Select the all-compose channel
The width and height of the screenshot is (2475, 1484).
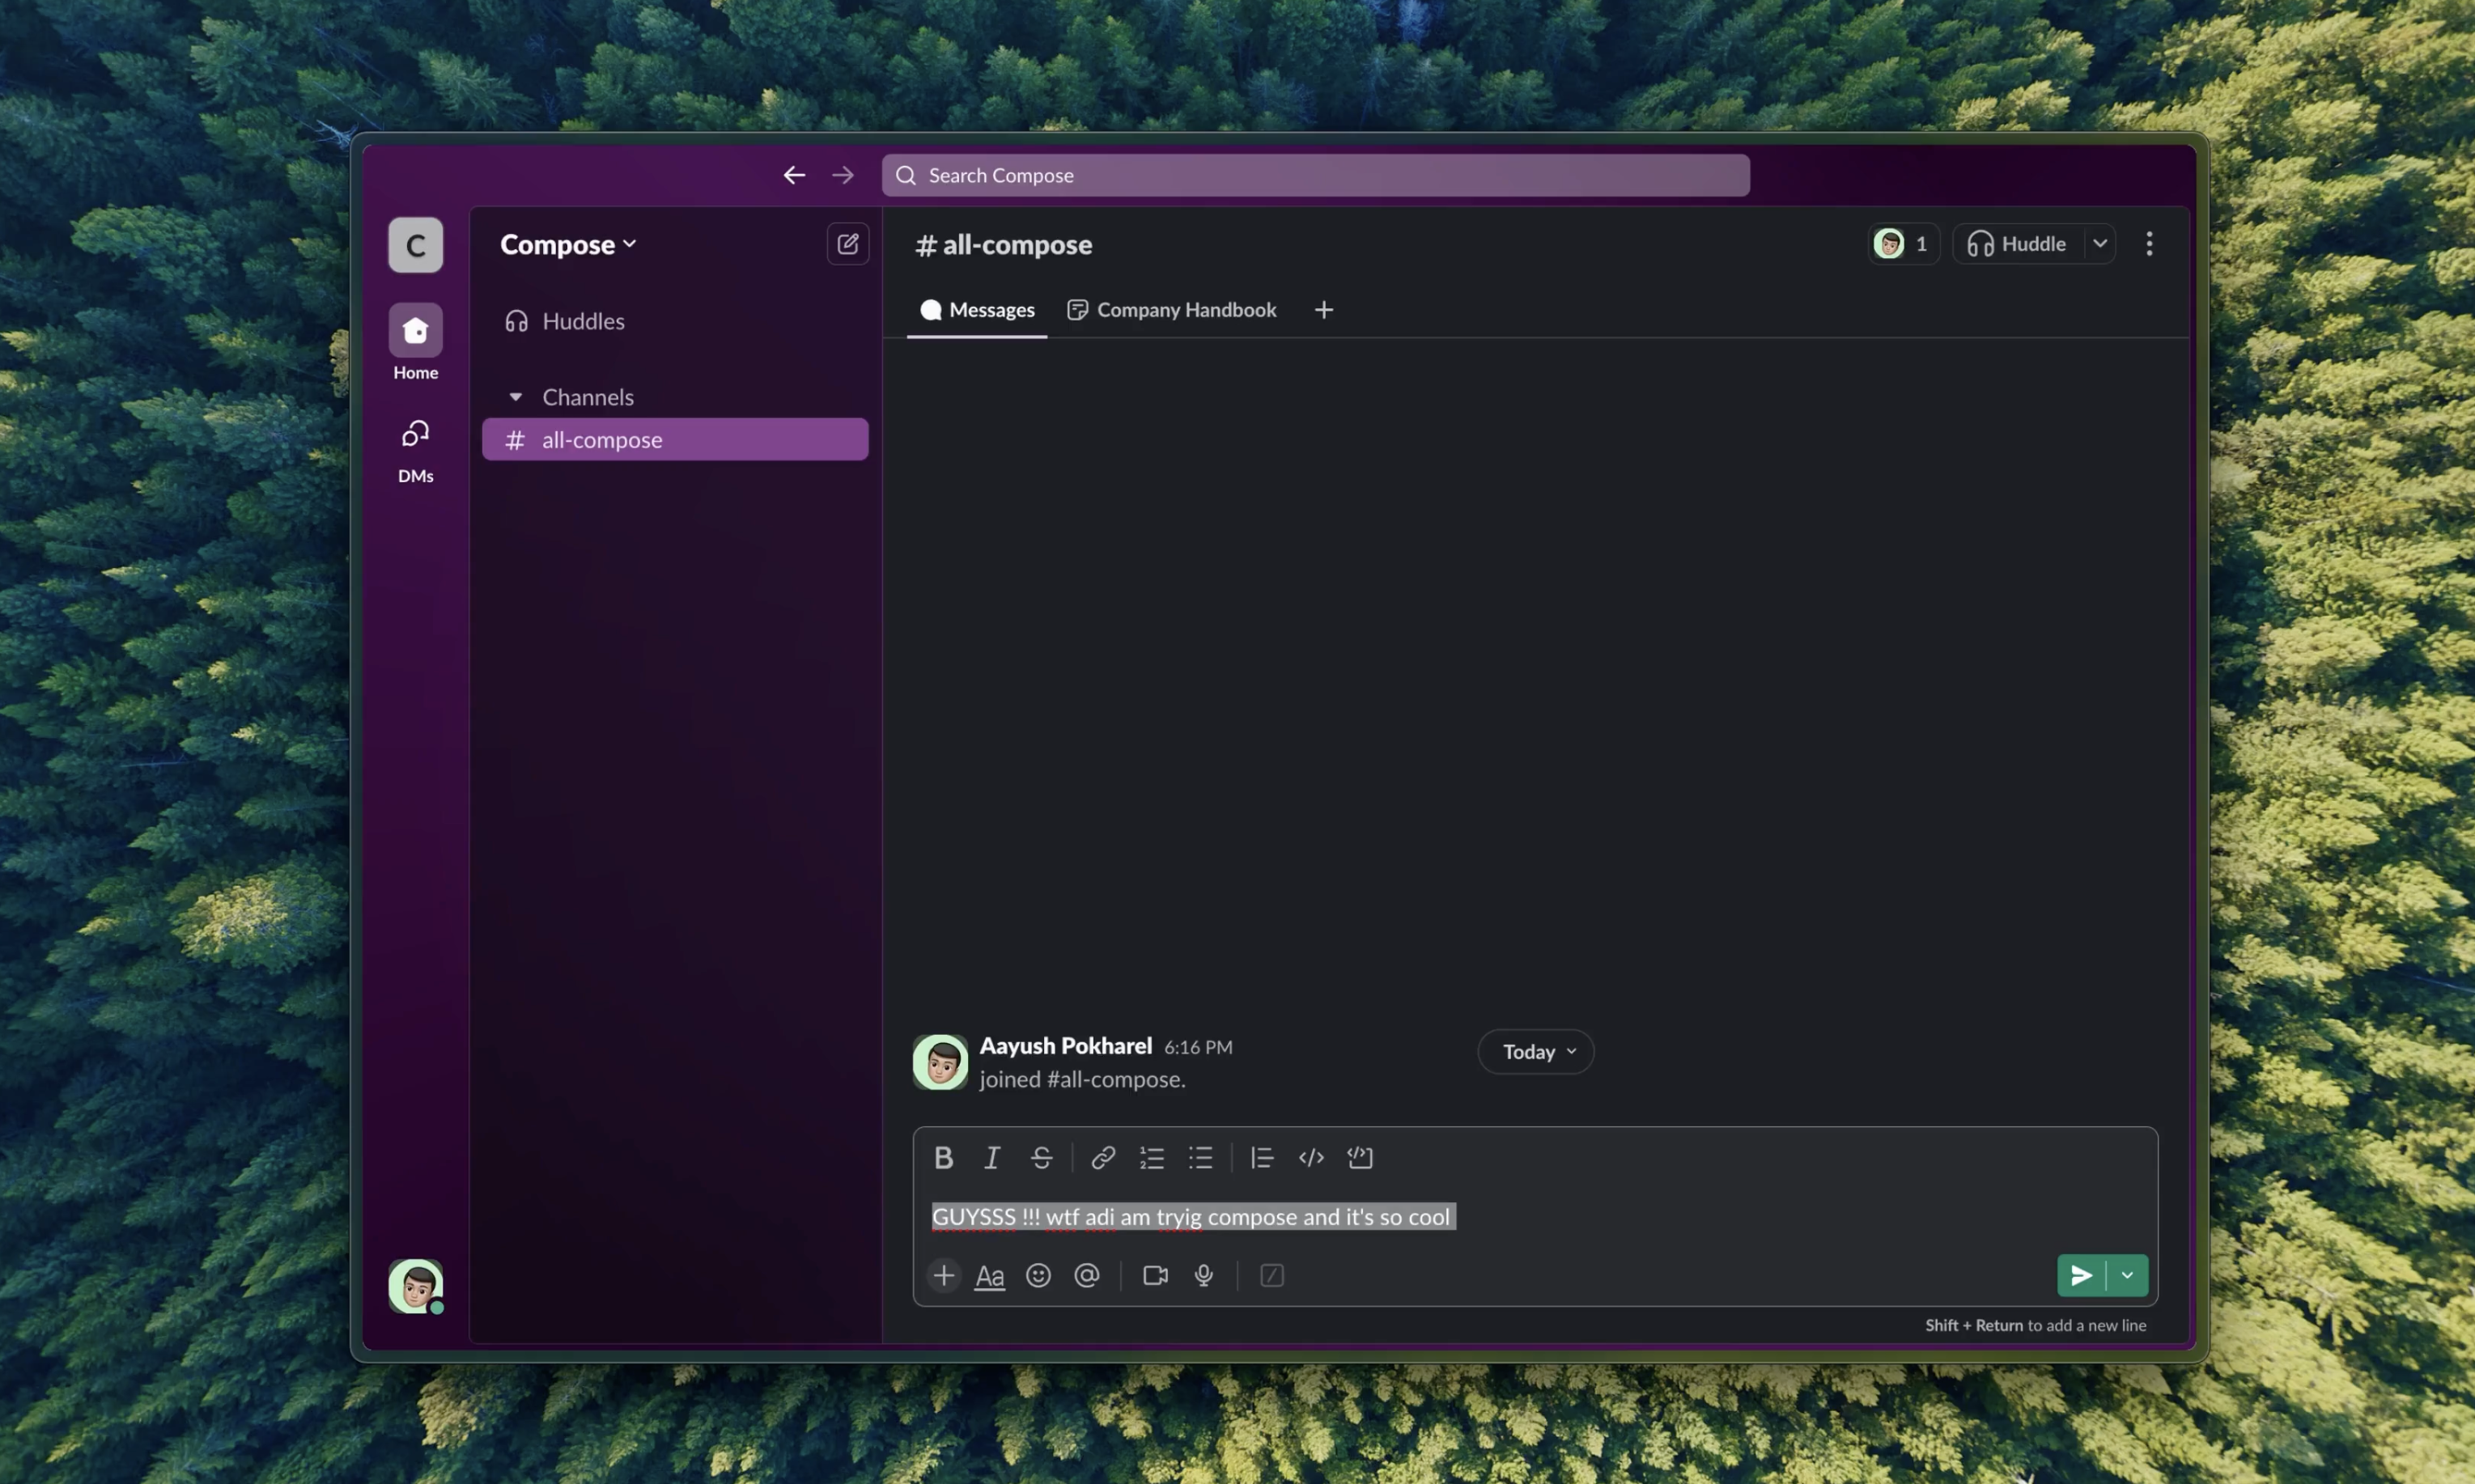tap(675, 439)
